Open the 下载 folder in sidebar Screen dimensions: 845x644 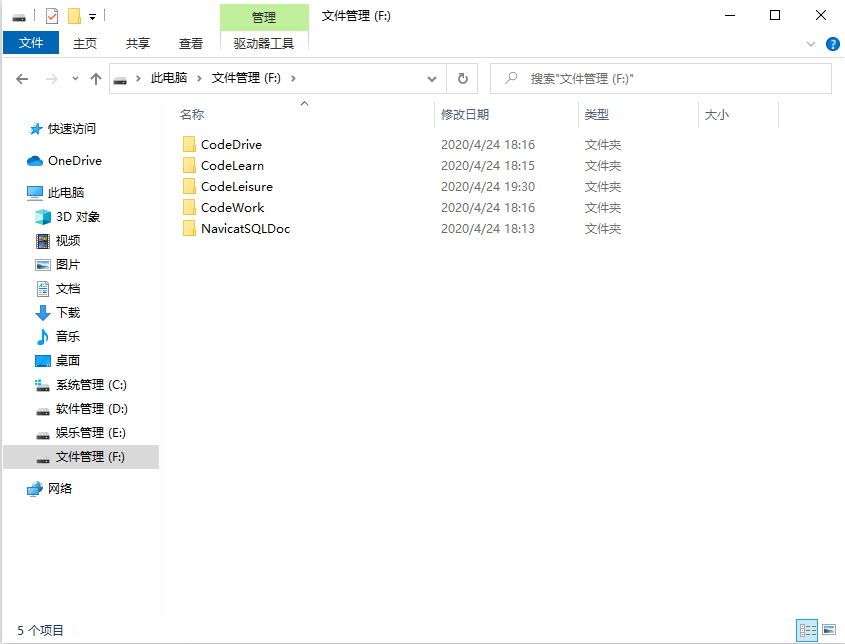(x=68, y=313)
